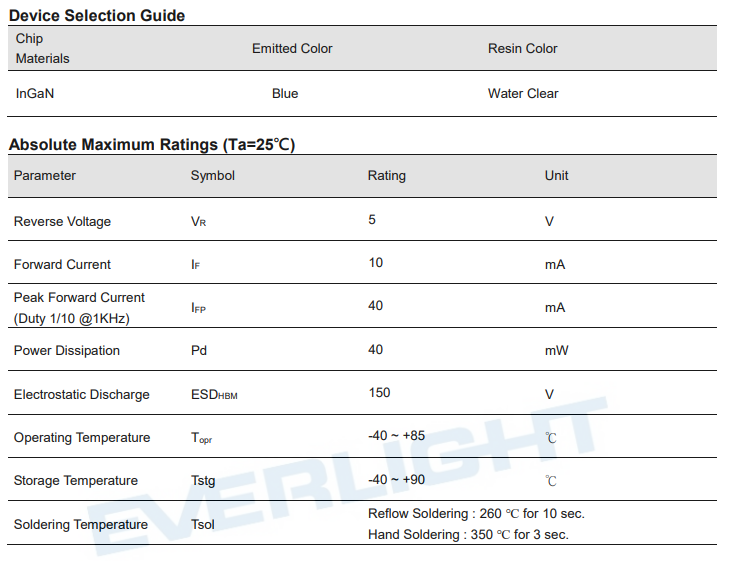This screenshot has height=561, width=735.
Task: Select the Symbol column header
Action: click(x=212, y=175)
